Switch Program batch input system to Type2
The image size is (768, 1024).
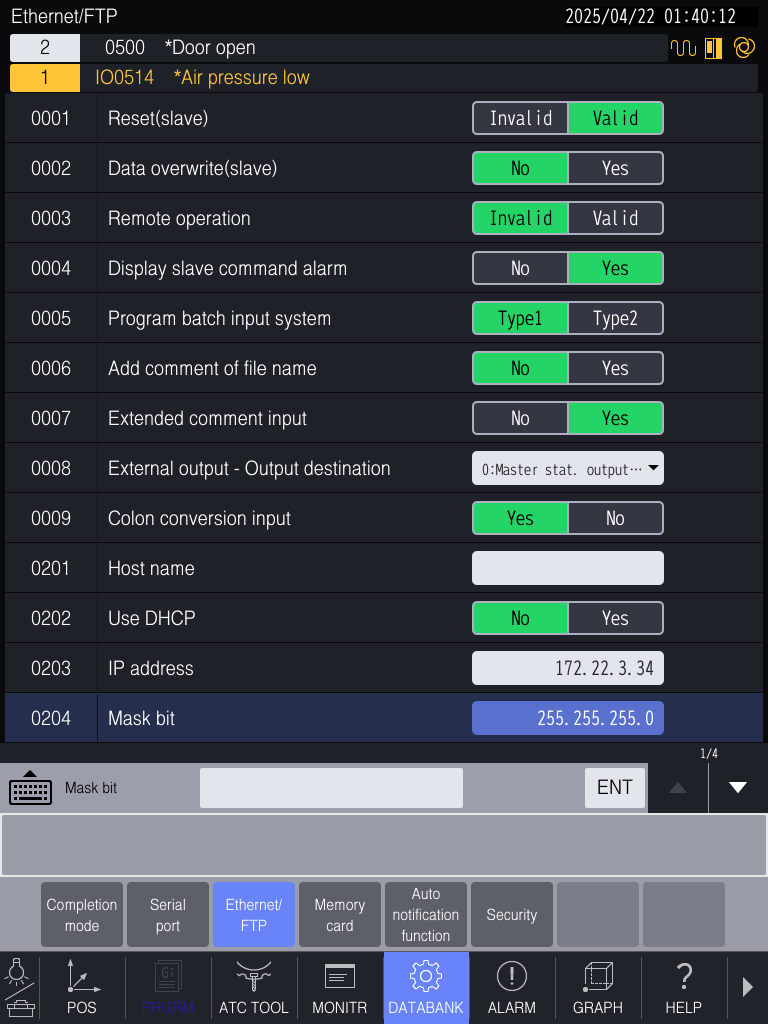(615, 318)
